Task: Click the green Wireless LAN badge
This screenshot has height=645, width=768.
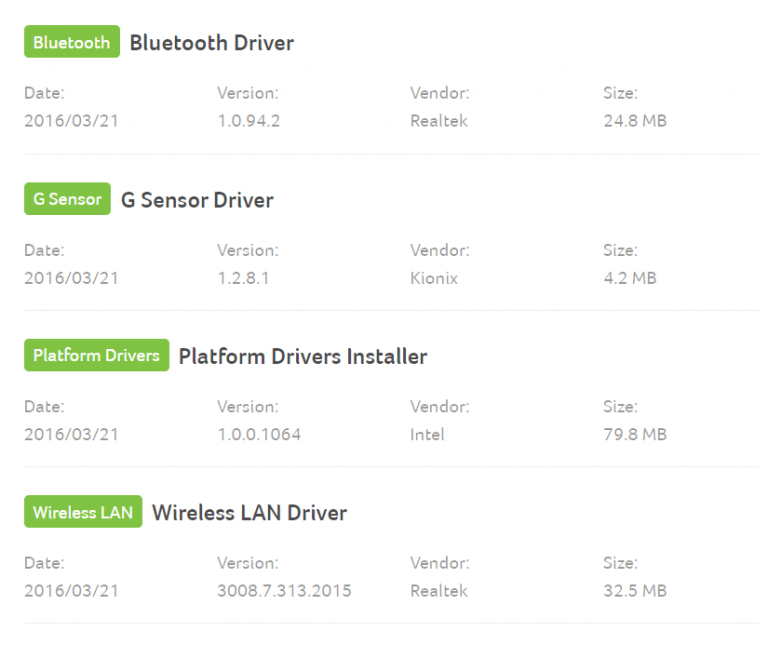Action: 83,511
